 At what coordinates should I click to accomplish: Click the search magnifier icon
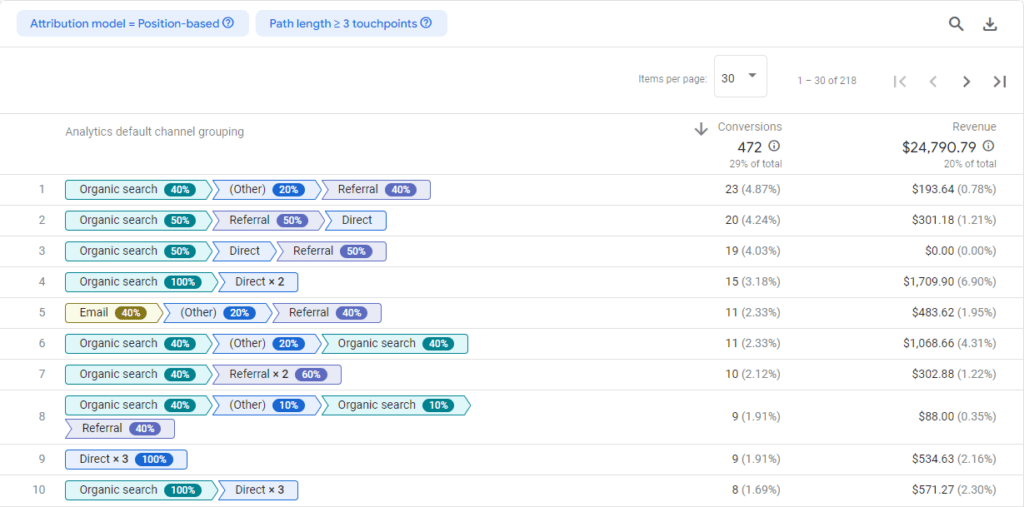pos(955,24)
